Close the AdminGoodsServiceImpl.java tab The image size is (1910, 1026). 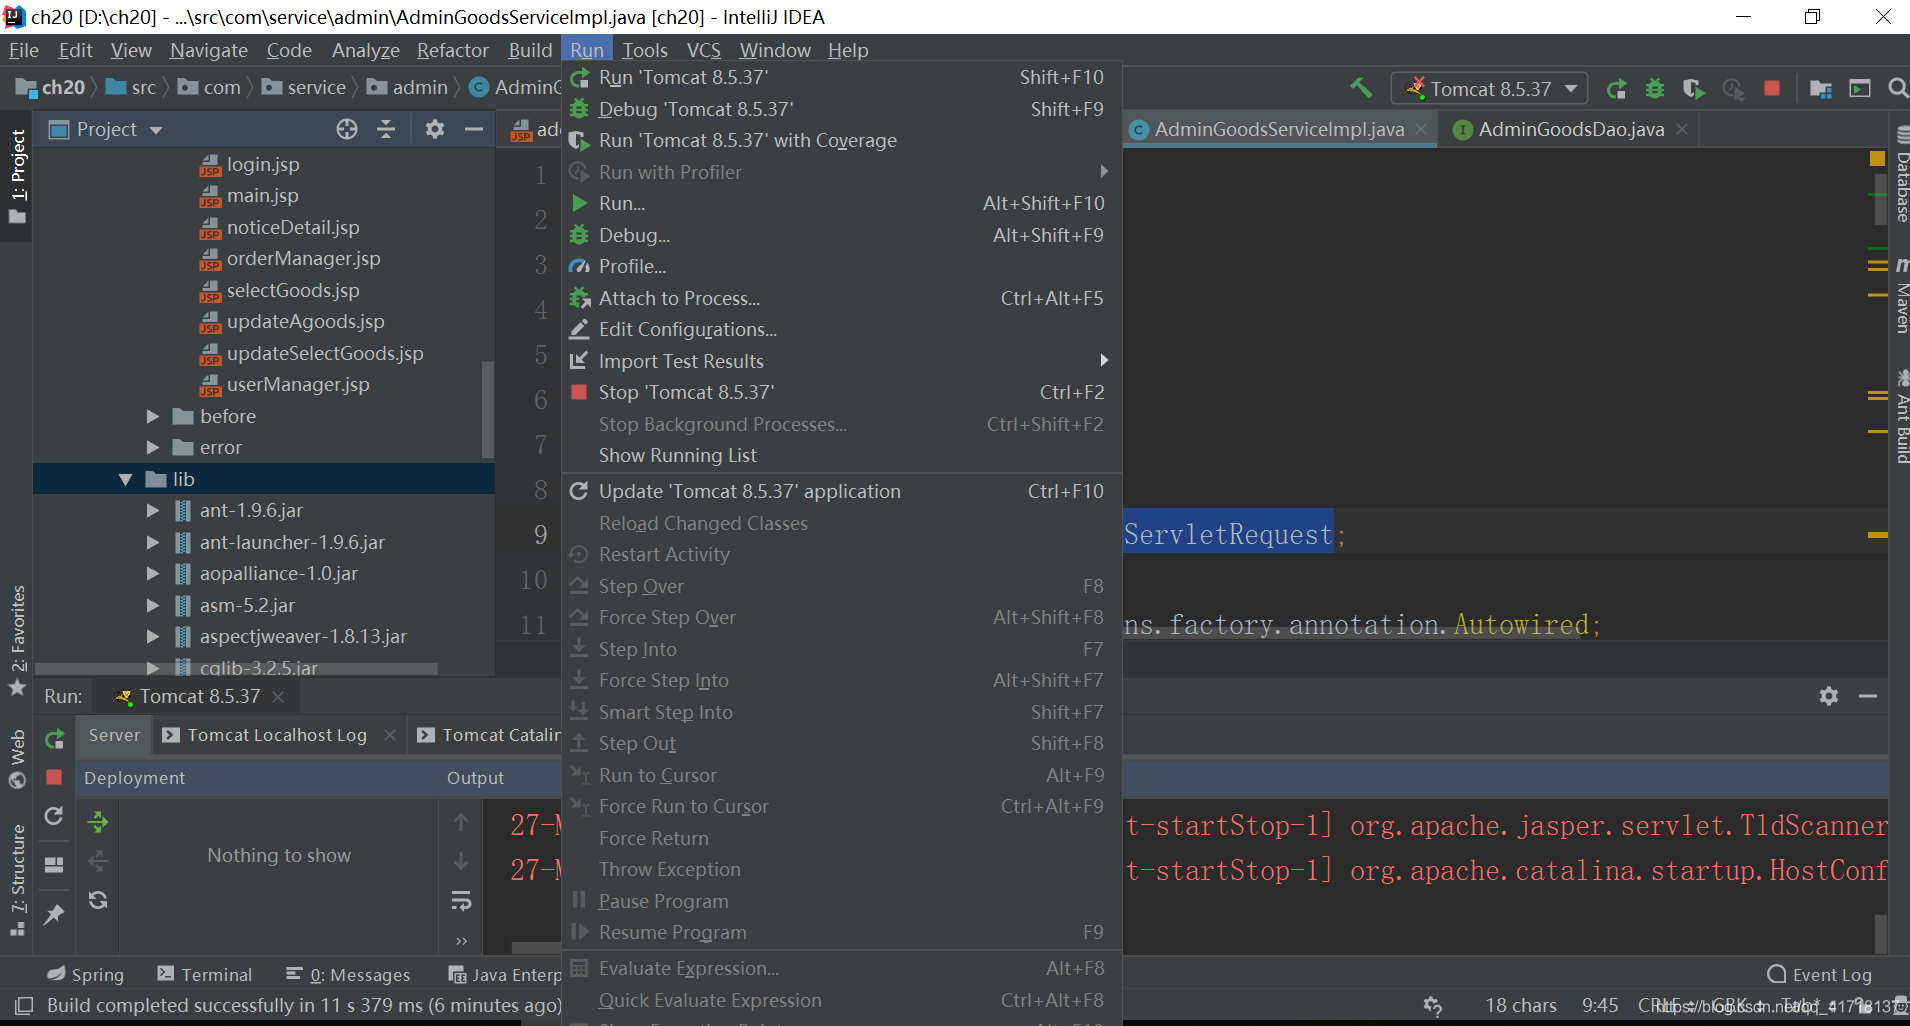(x=1421, y=129)
